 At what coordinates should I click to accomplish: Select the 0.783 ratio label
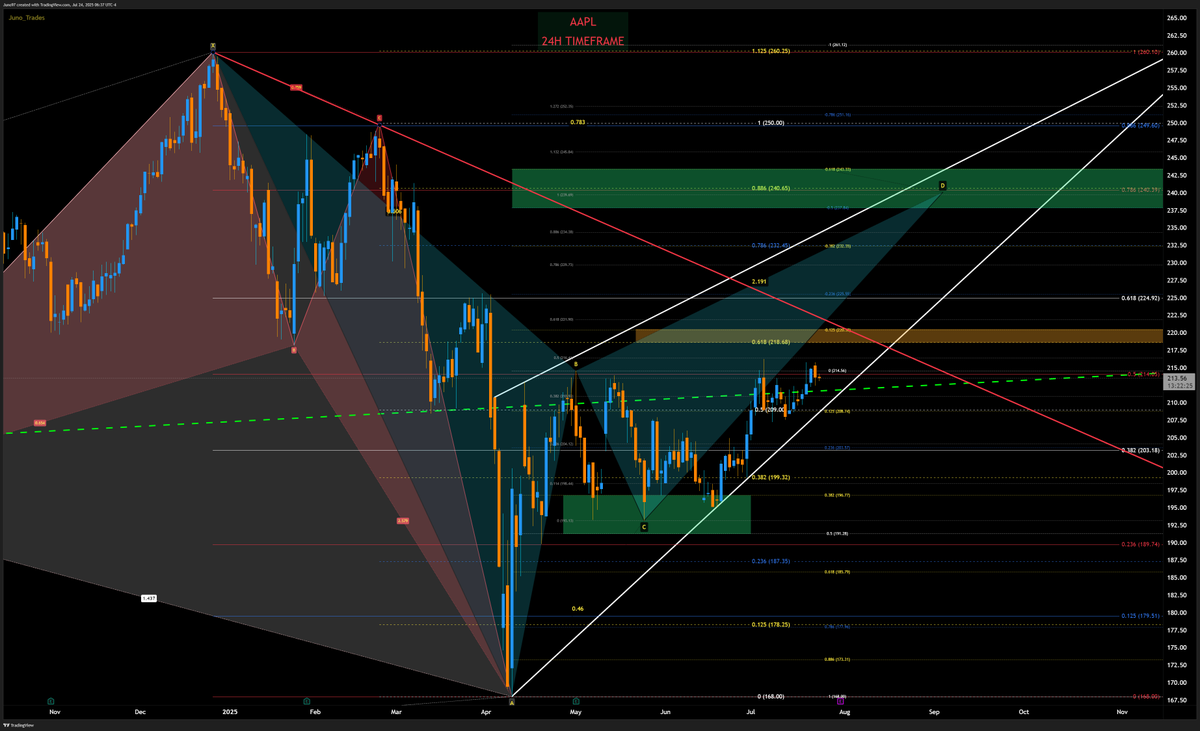click(577, 122)
